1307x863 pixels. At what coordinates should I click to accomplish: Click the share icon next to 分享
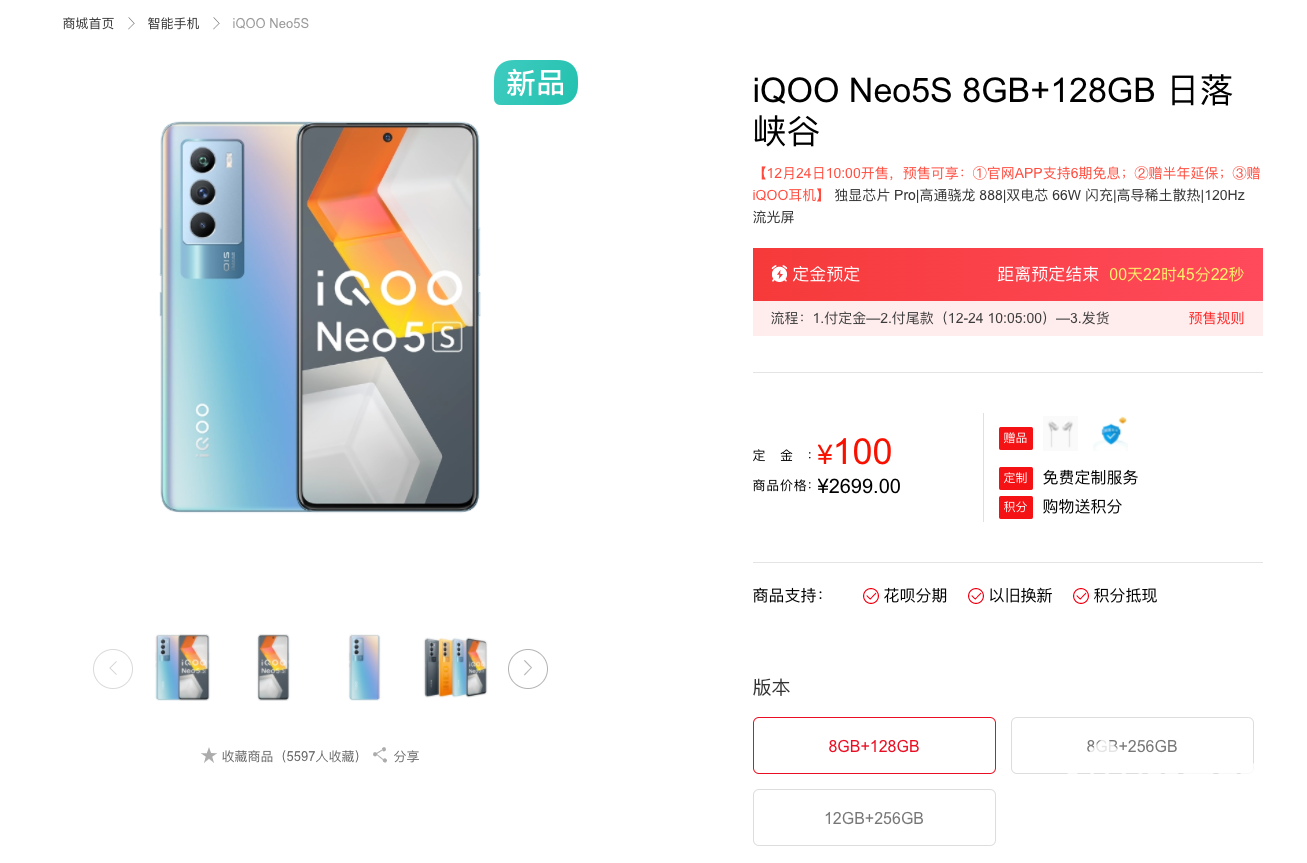(380, 755)
